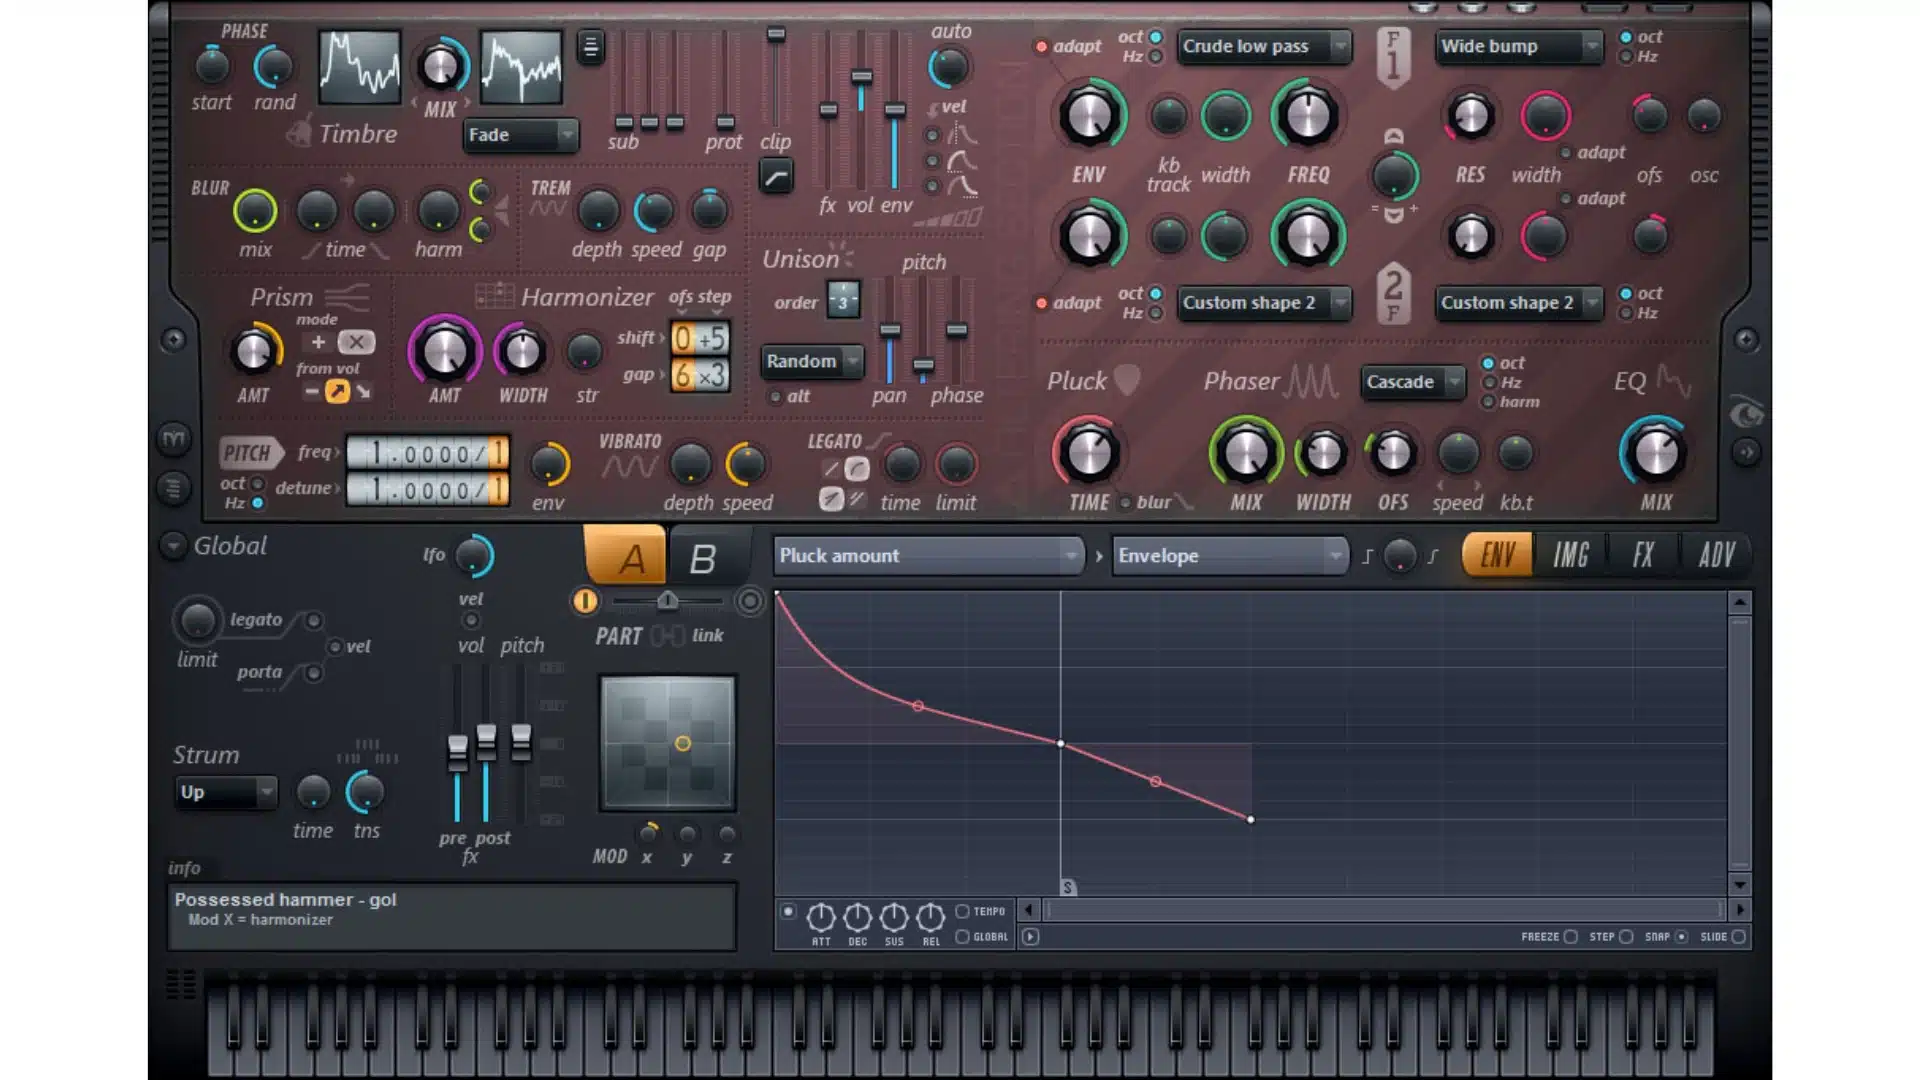This screenshot has height=1080, width=1920.
Task: Click the Unison pan slider
Action: click(x=890, y=332)
